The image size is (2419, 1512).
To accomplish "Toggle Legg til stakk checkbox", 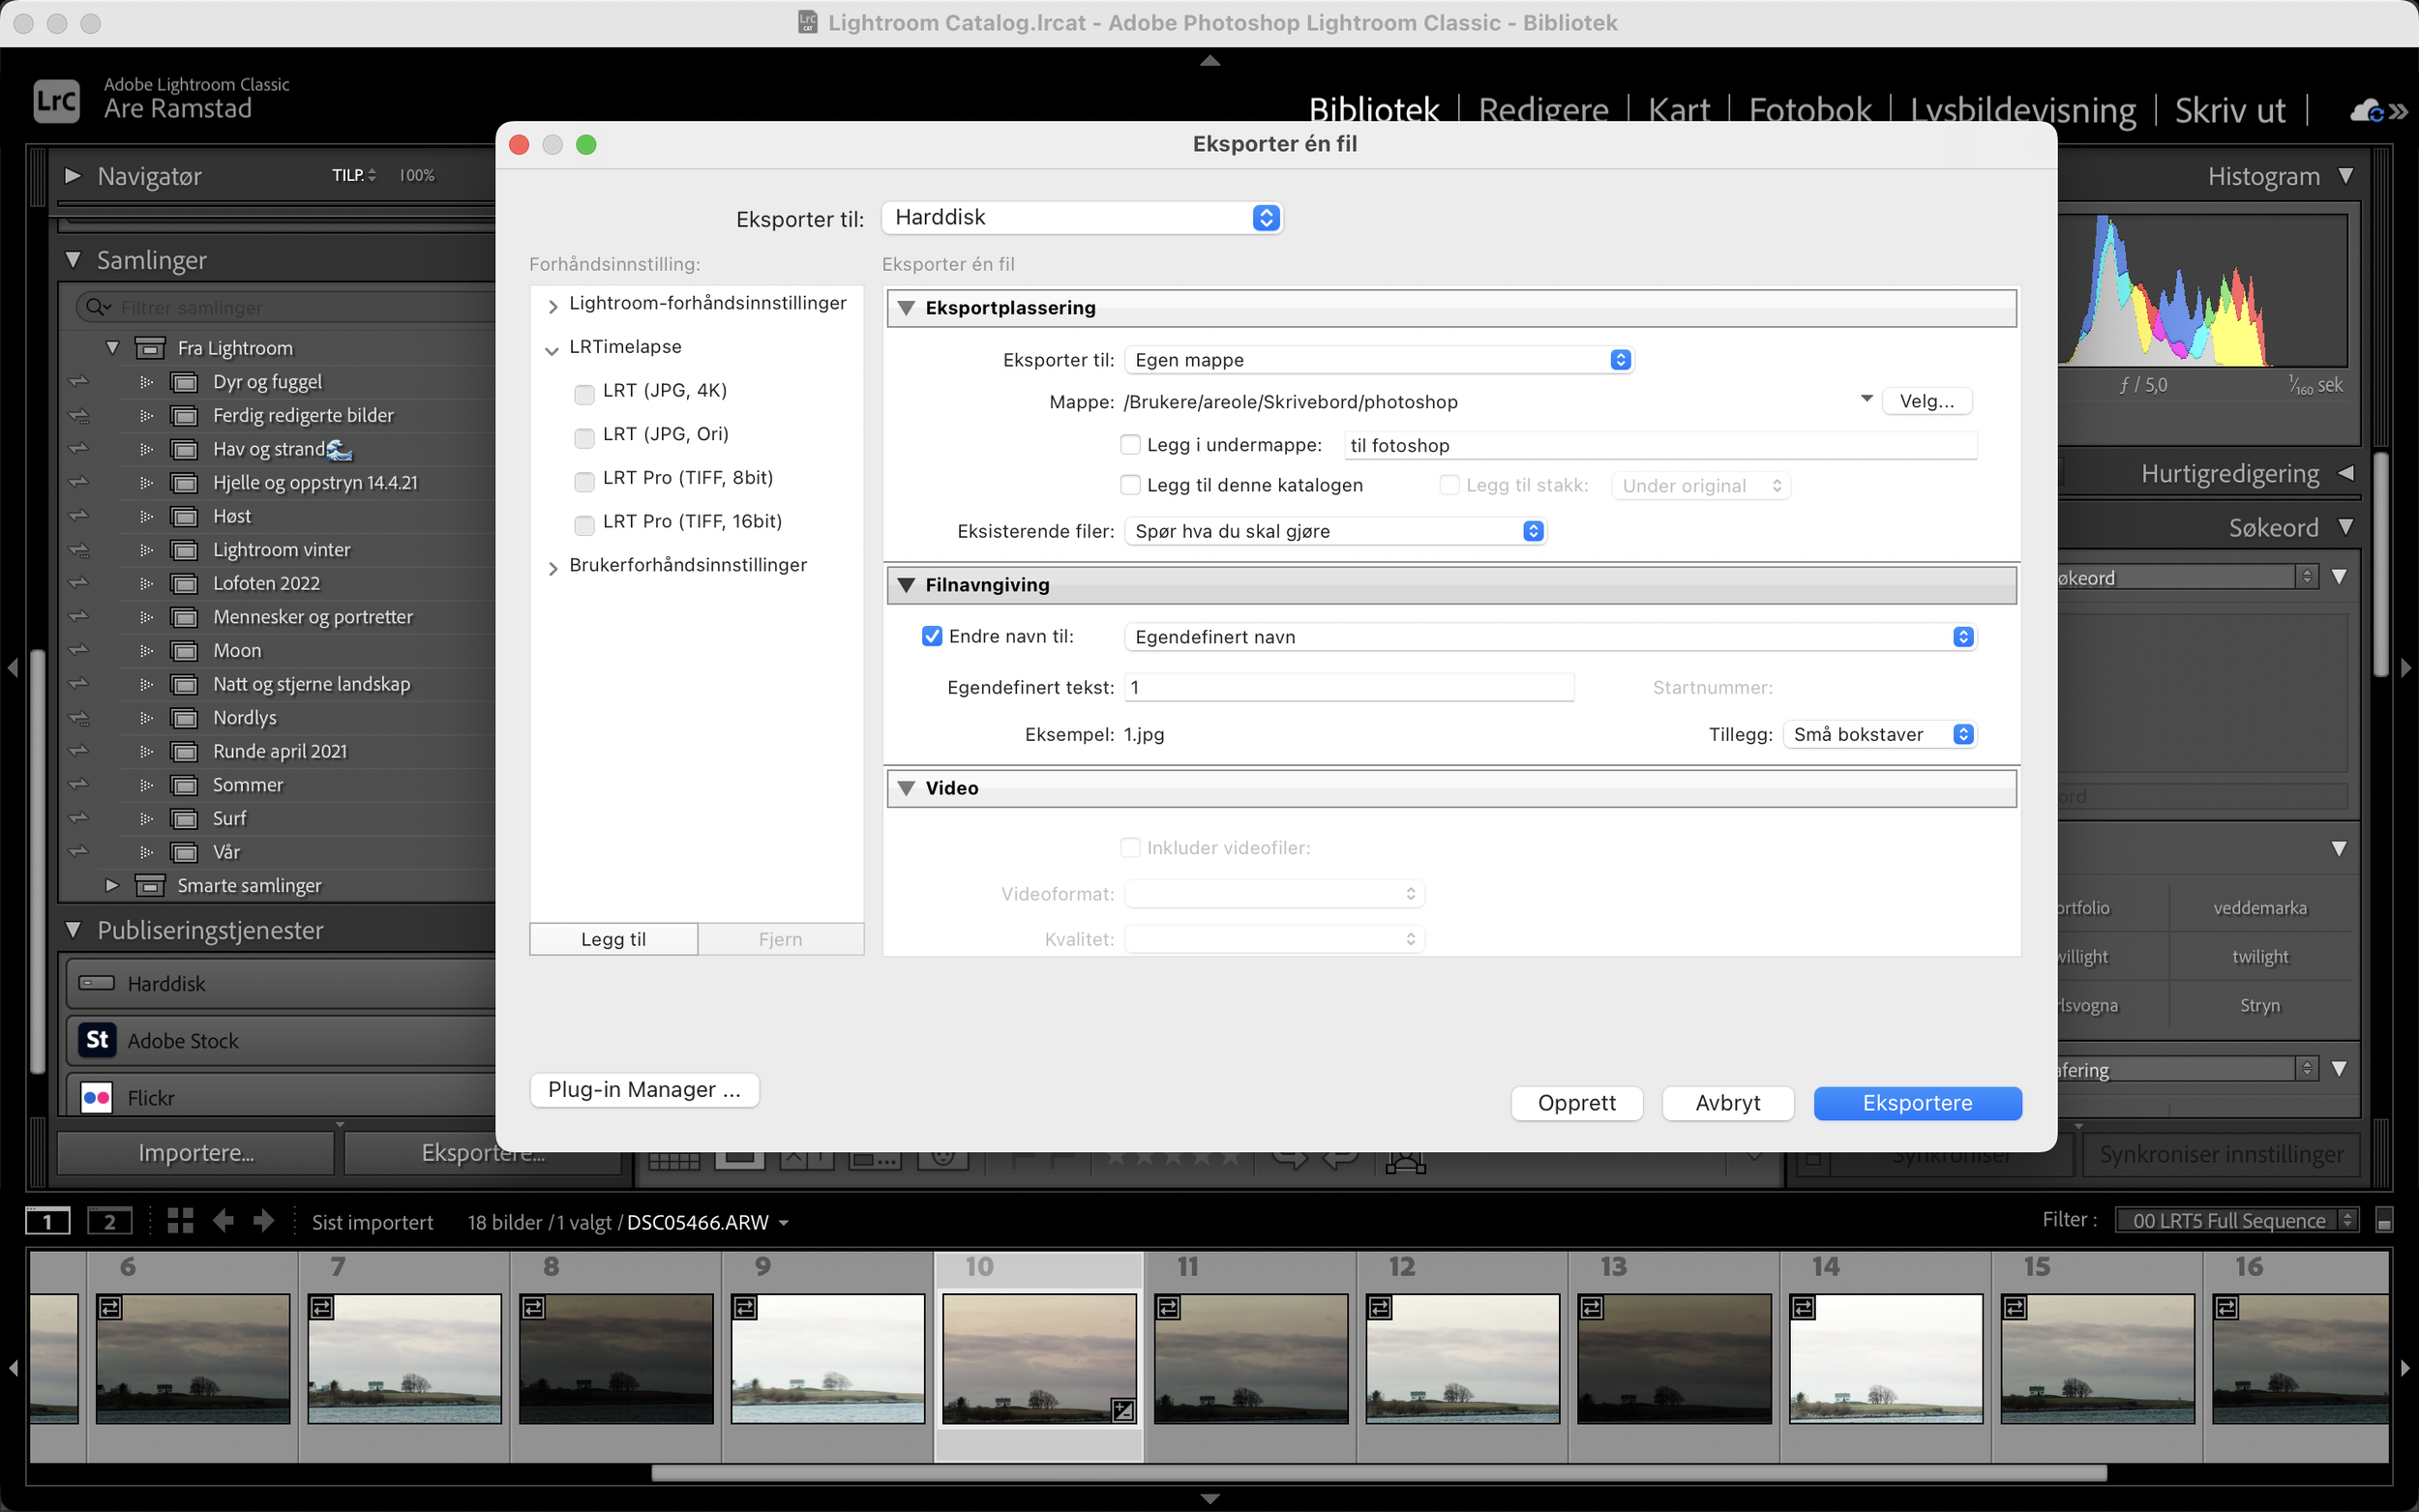I will pos(1449,485).
